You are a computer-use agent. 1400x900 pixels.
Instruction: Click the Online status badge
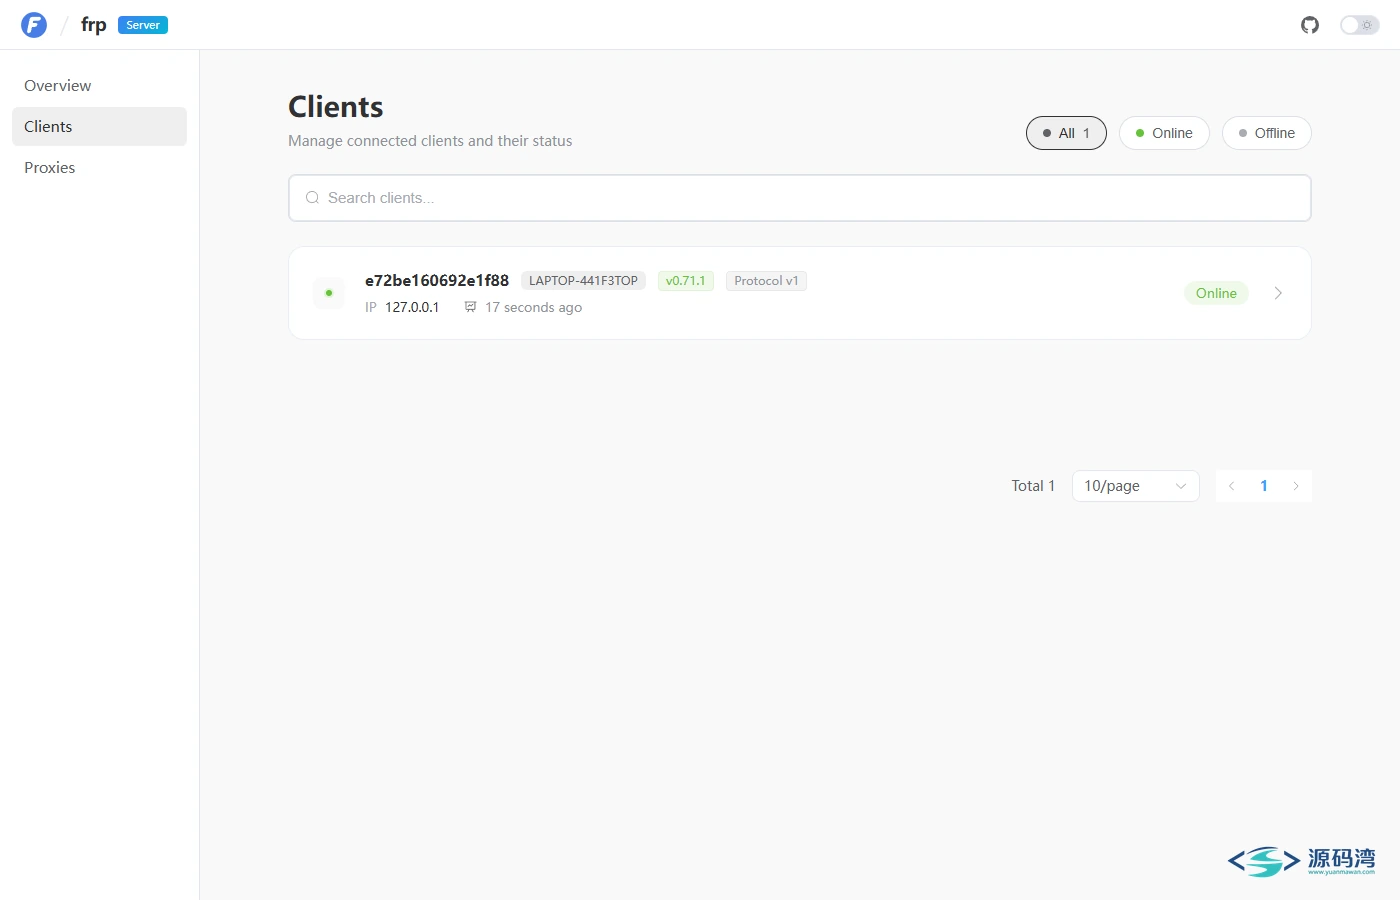click(1216, 293)
